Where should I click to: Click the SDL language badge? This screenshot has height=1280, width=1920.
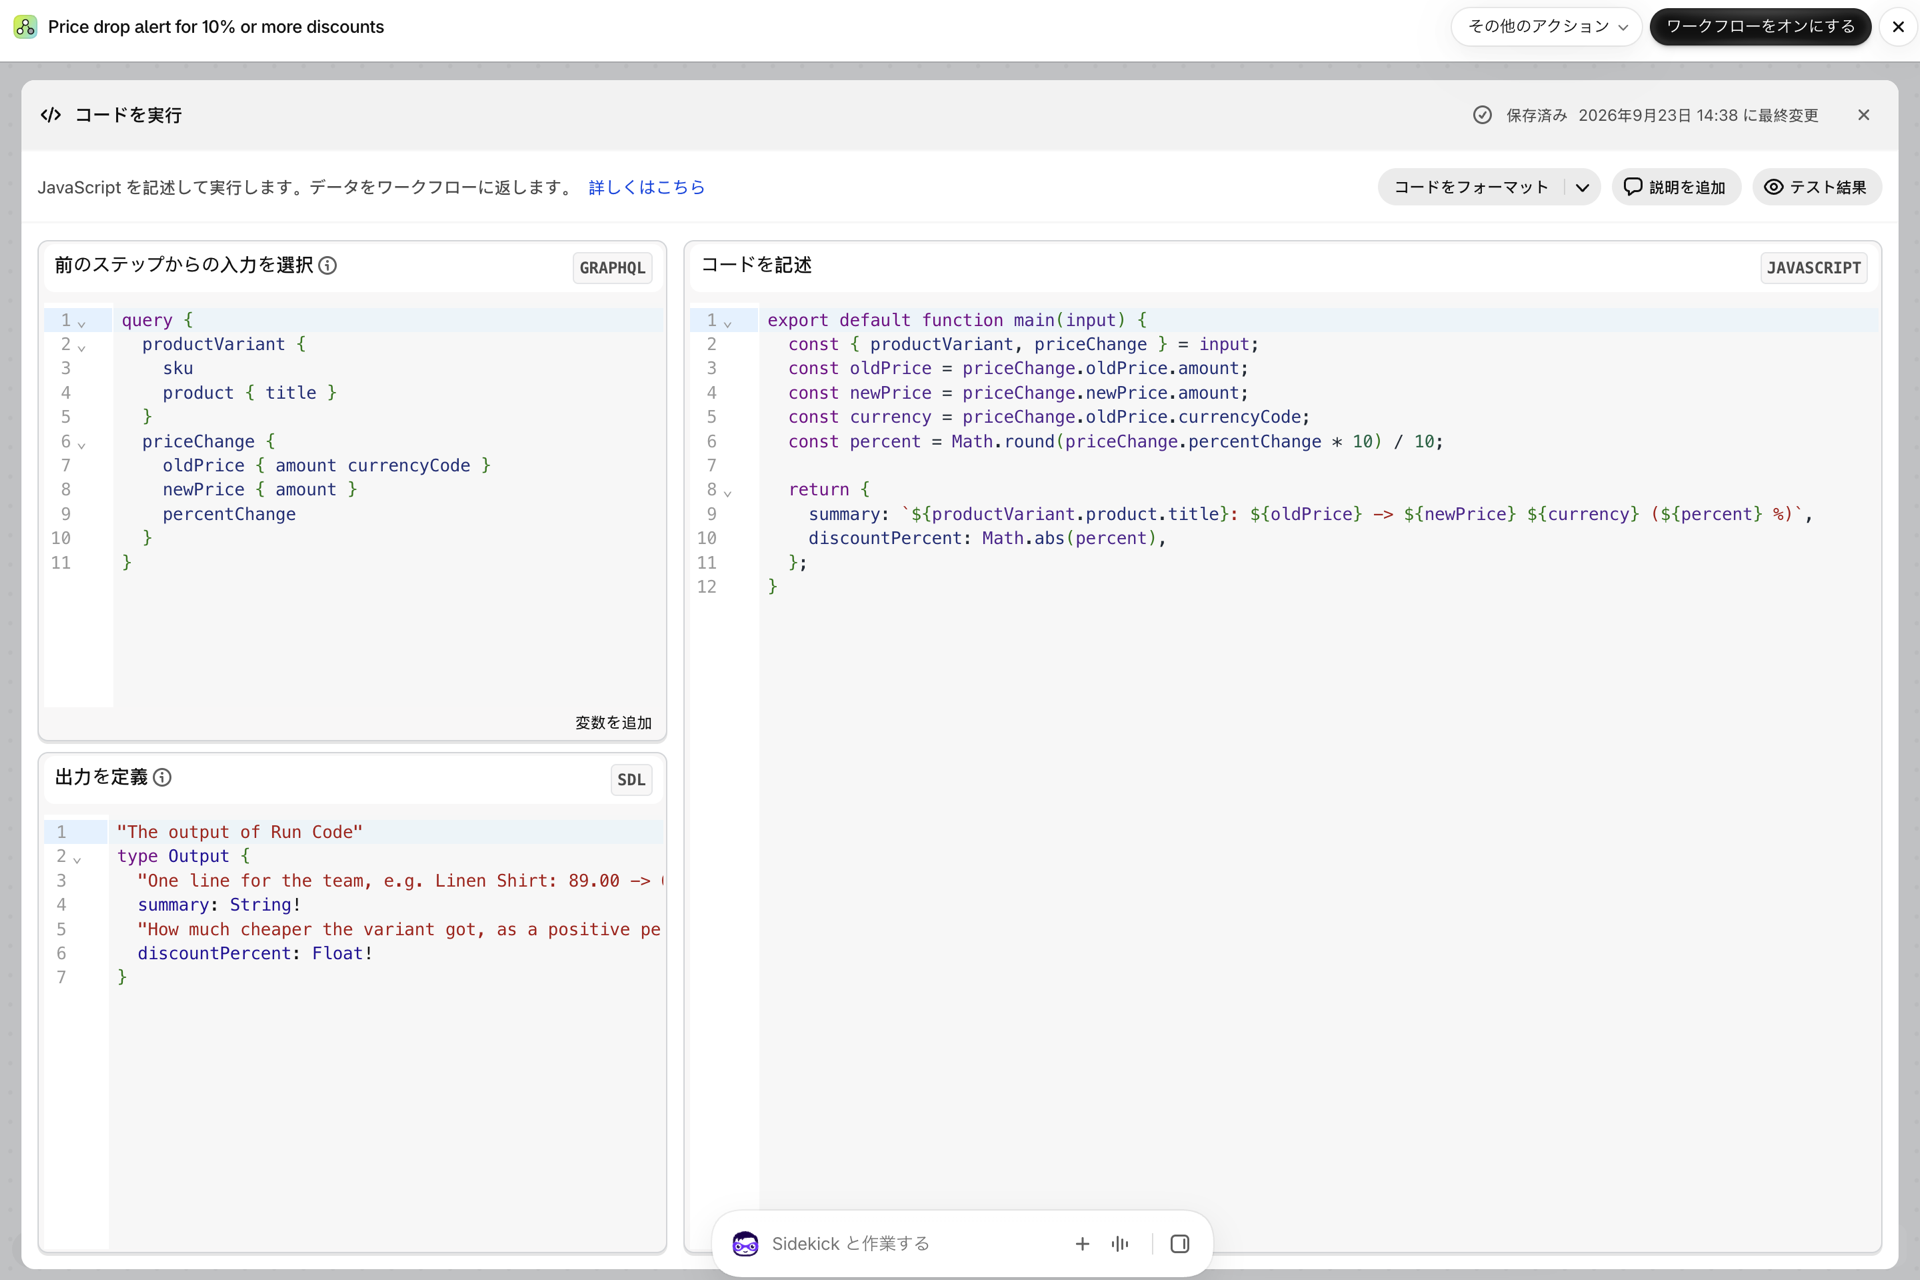coord(631,780)
